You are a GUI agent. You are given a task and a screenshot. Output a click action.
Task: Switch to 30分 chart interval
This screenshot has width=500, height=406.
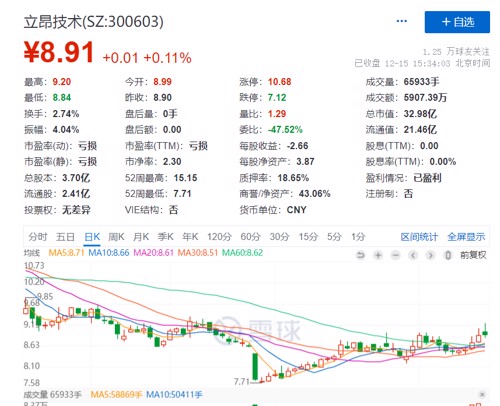tap(279, 237)
